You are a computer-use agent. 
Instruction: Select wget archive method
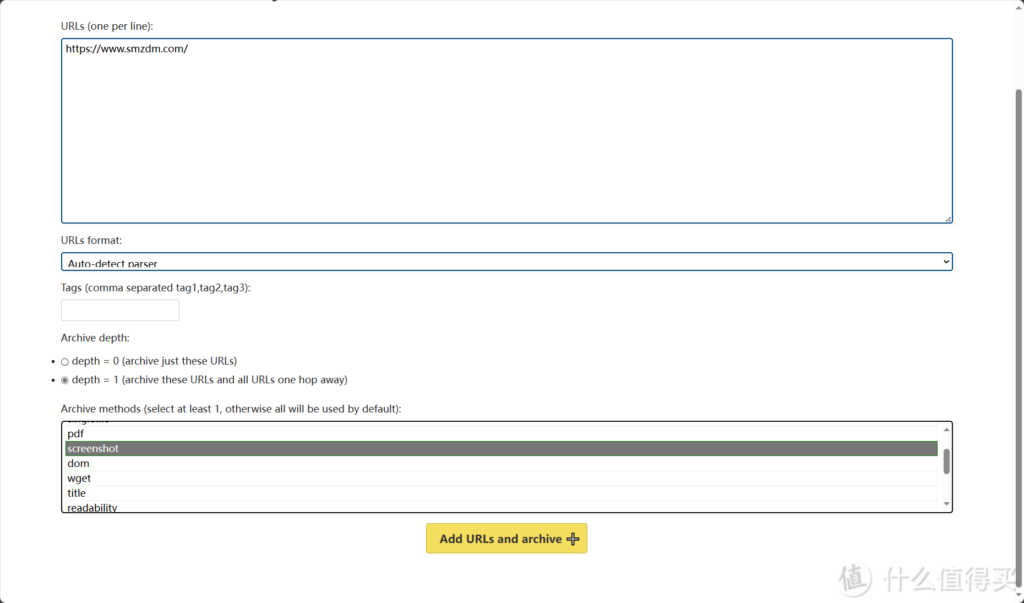79,479
